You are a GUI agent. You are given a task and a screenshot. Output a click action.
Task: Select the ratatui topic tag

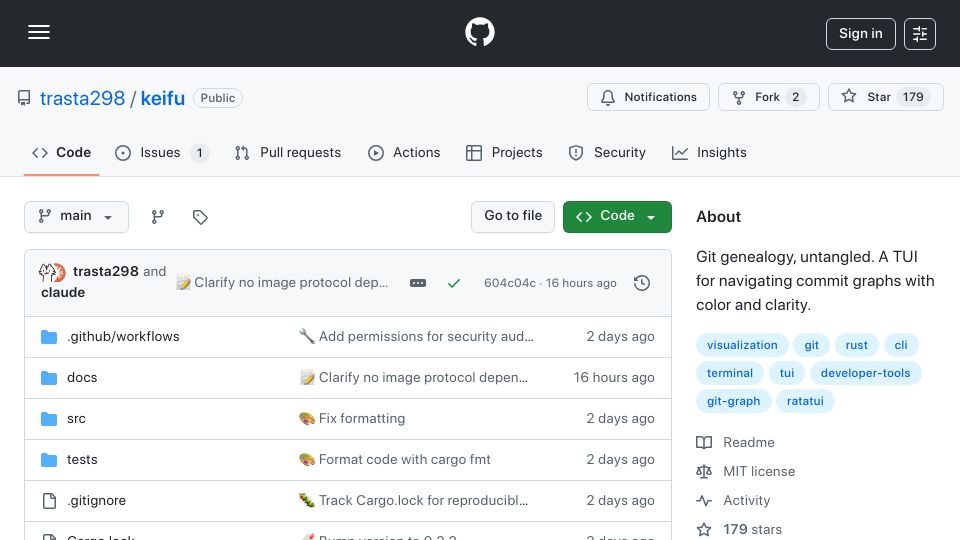(805, 402)
